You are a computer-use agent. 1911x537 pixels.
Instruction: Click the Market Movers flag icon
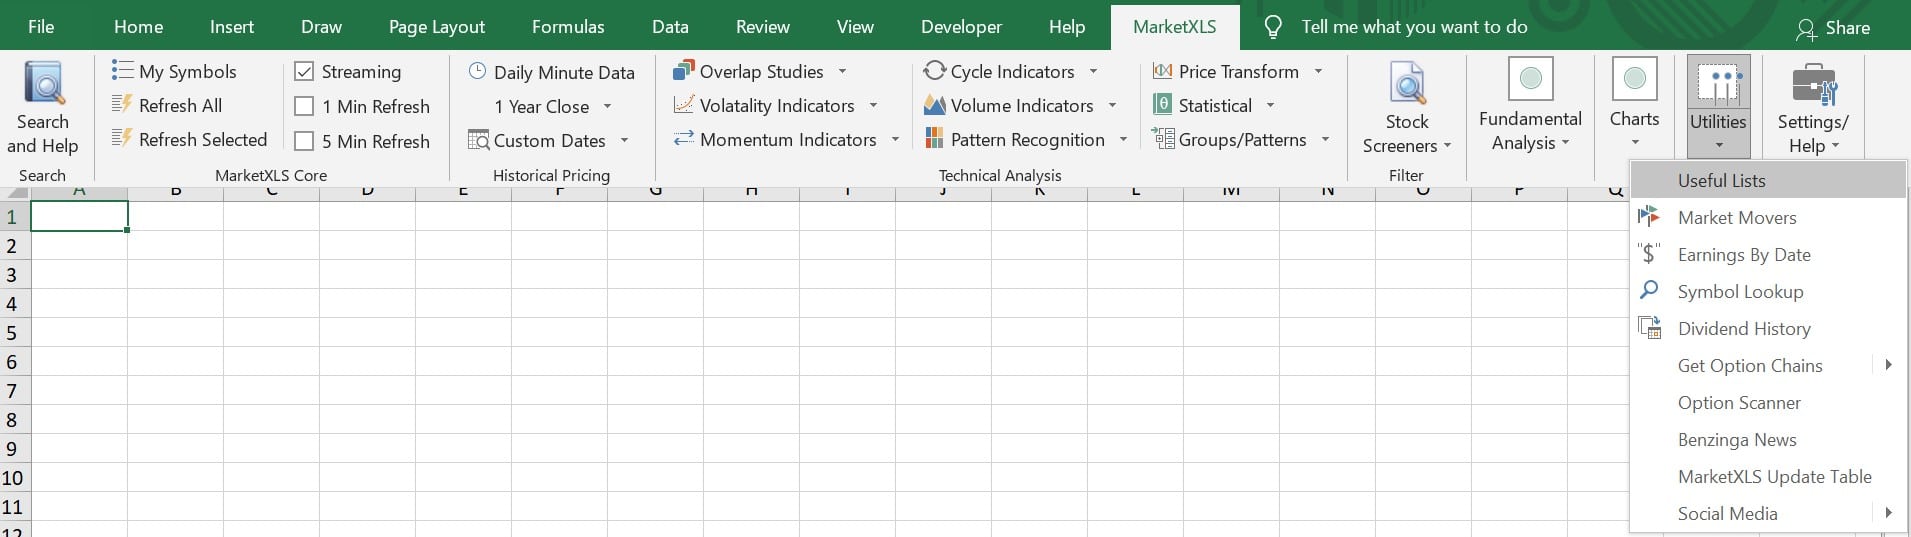pos(1649,217)
